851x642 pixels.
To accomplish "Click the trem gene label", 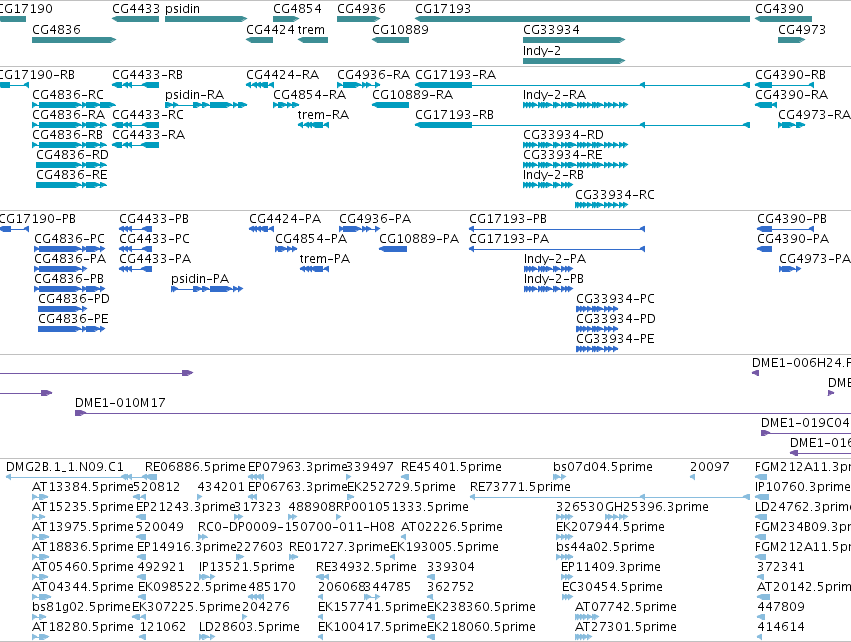I will pos(311,30).
